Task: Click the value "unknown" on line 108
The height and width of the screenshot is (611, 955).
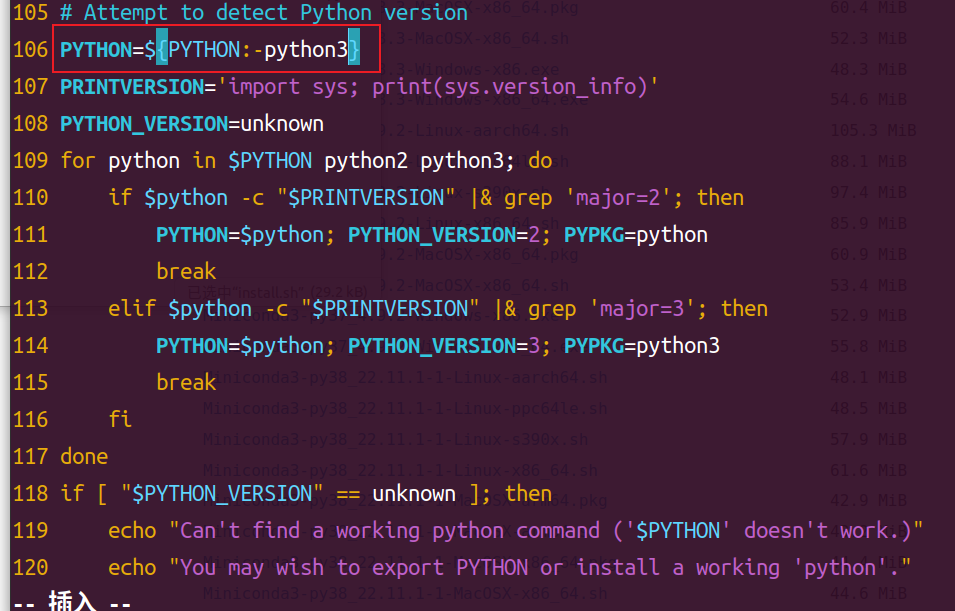Action: (x=282, y=124)
